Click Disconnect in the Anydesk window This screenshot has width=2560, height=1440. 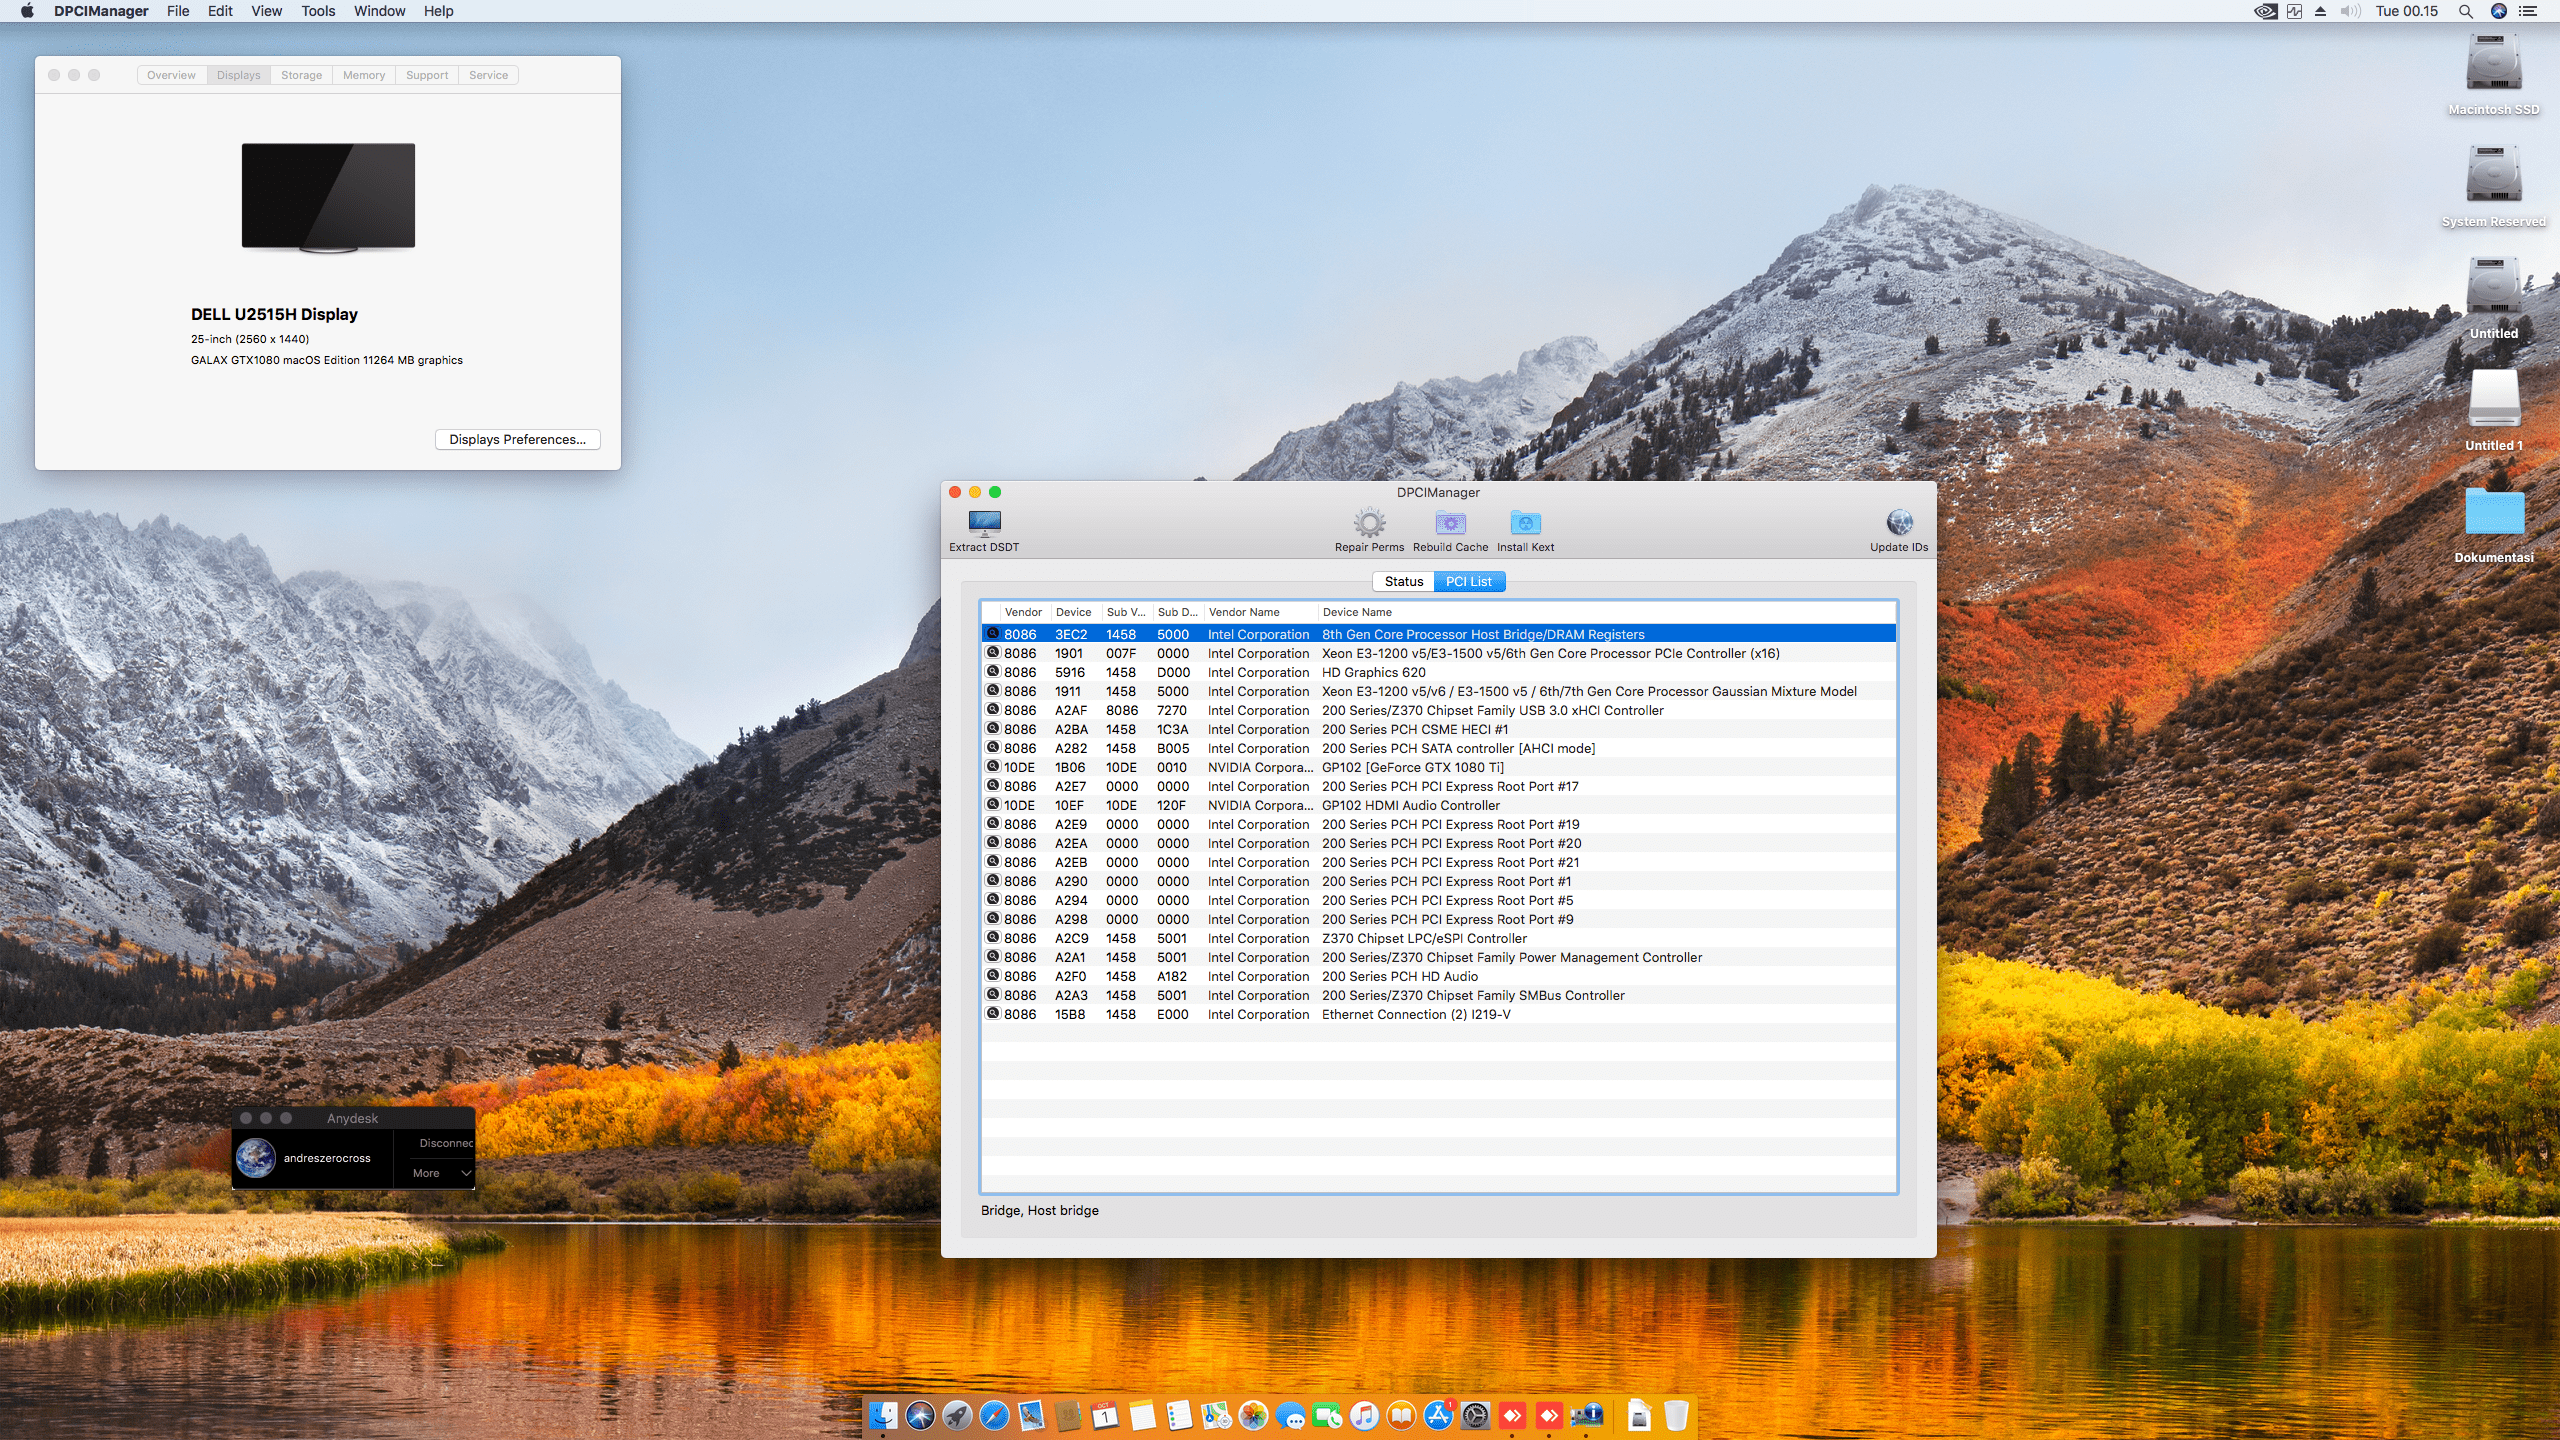pyautogui.click(x=446, y=1142)
